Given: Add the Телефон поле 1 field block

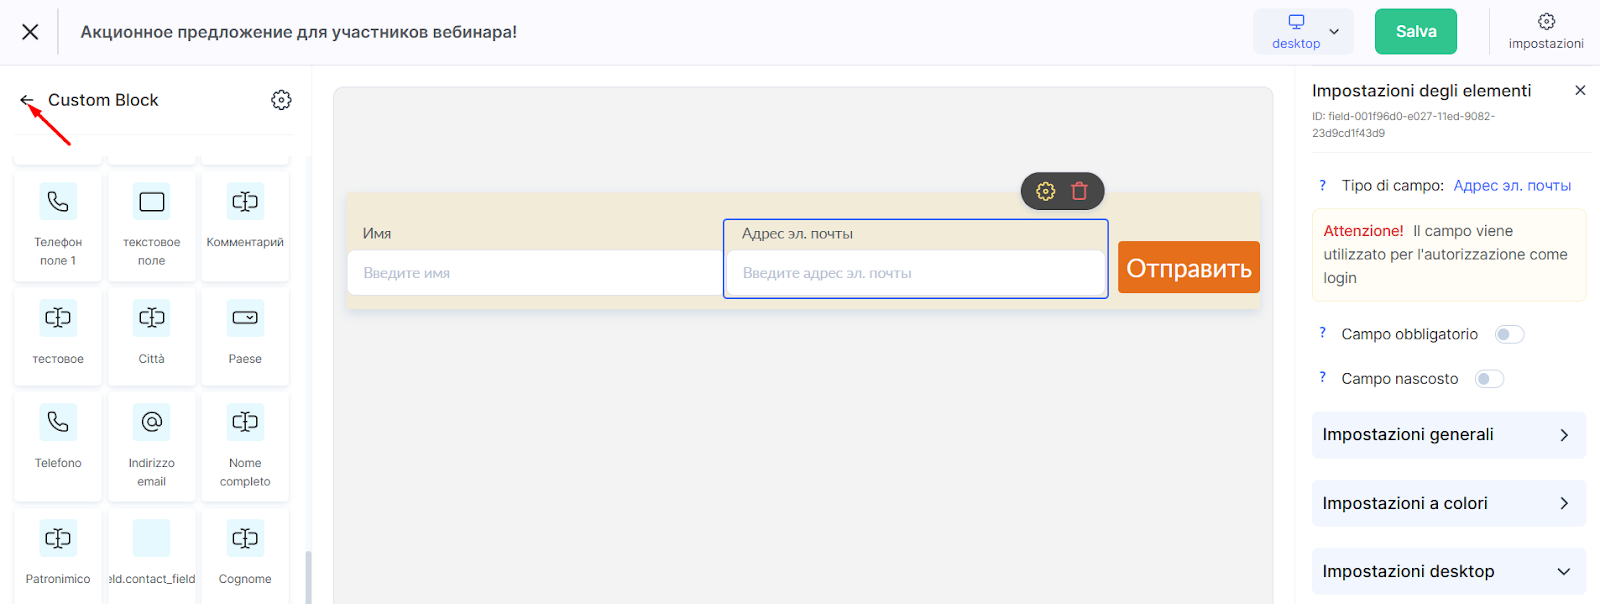Looking at the screenshot, I should point(58,226).
